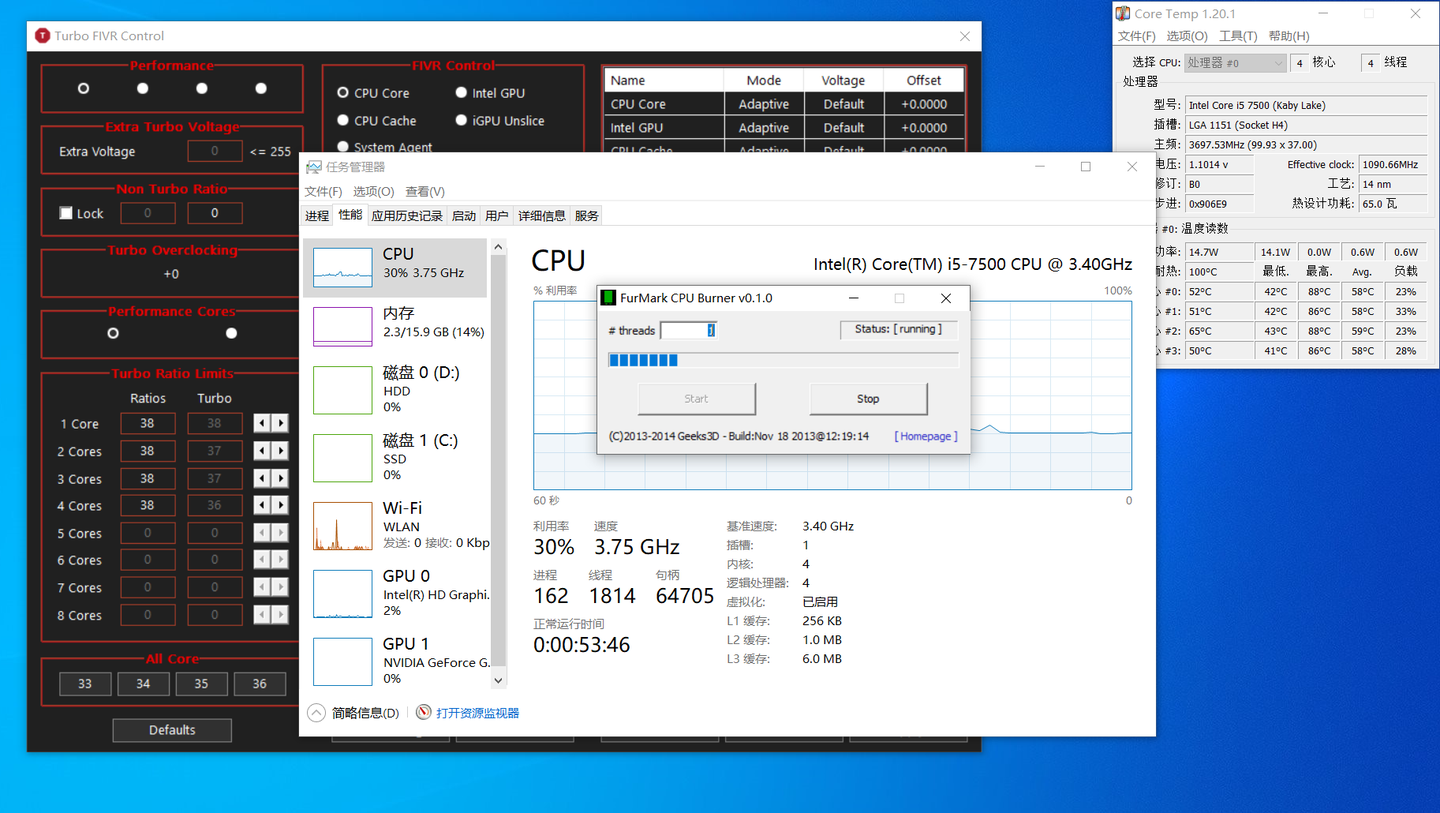The width and height of the screenshot is (1440, 813).
Task: Select the CPU Core radio in FIVR Control
Action: tap(342, 93)
